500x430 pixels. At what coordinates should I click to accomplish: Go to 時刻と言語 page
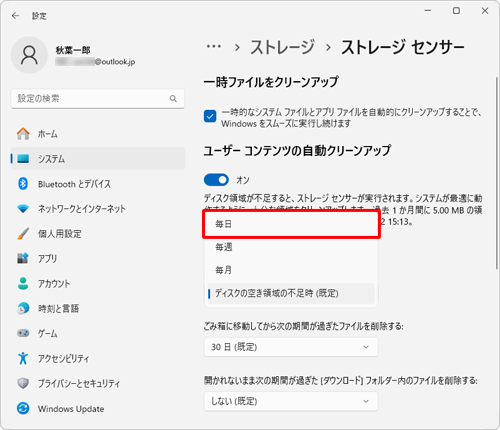(x=97, y=308)
